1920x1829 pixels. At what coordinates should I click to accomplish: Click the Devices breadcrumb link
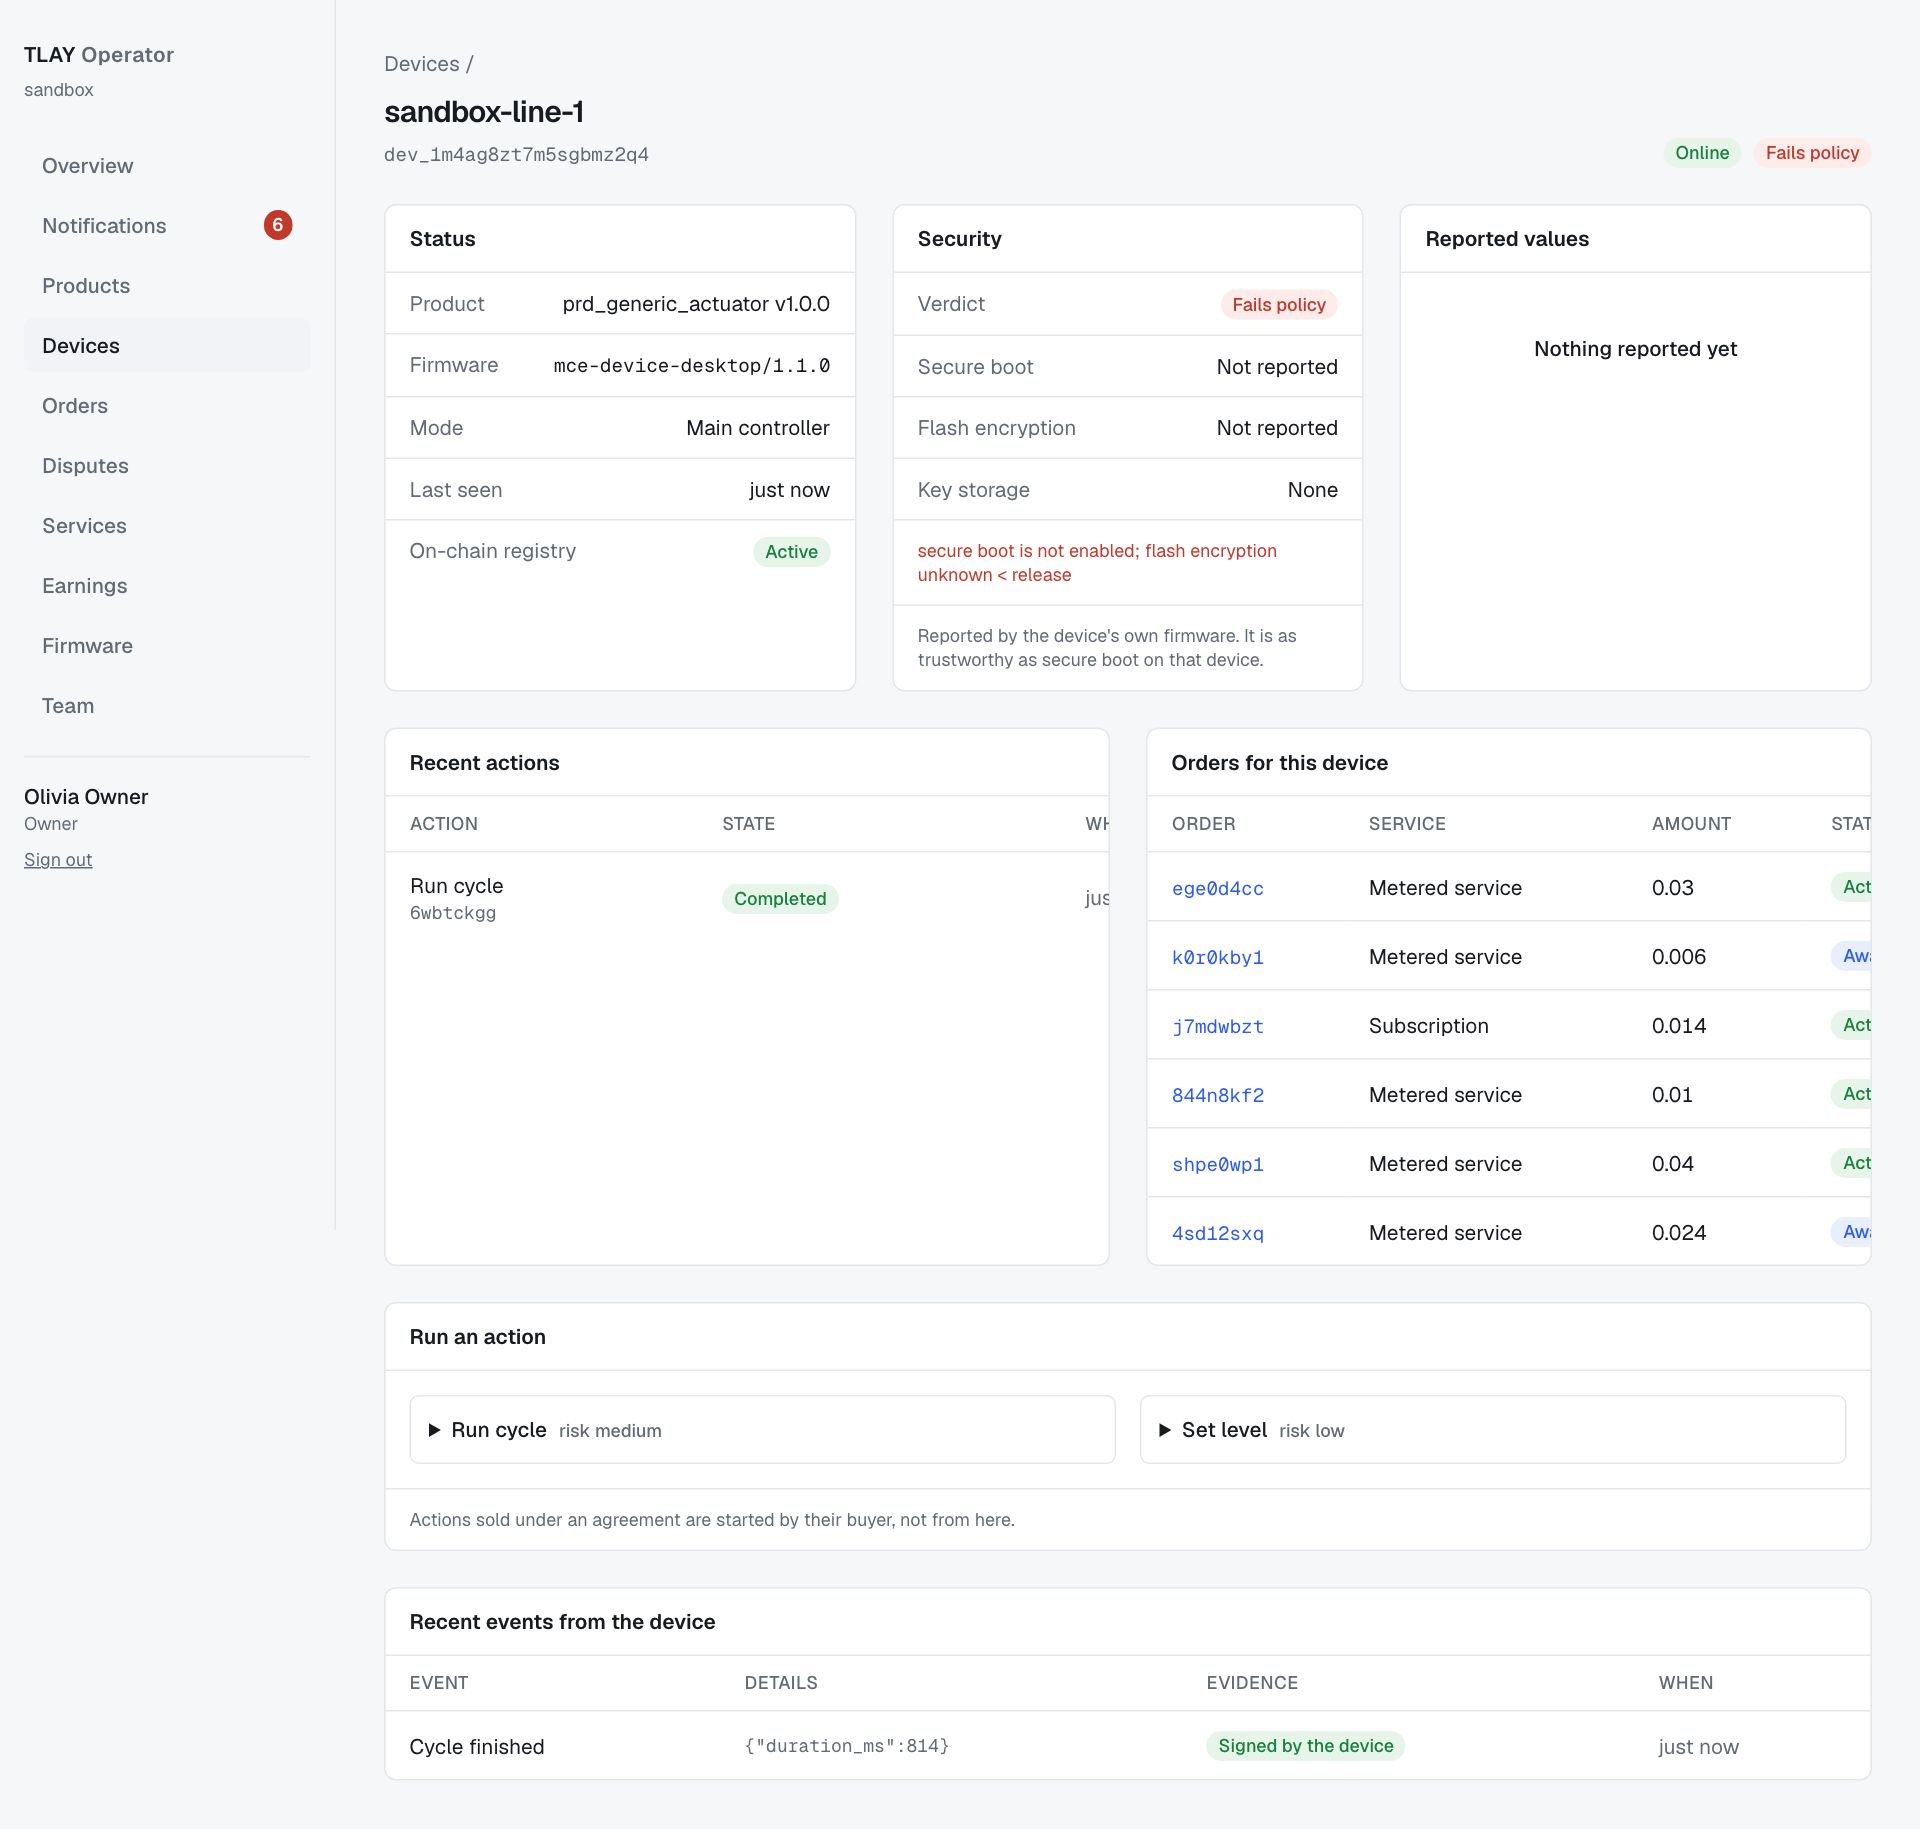tap(421, 64)
